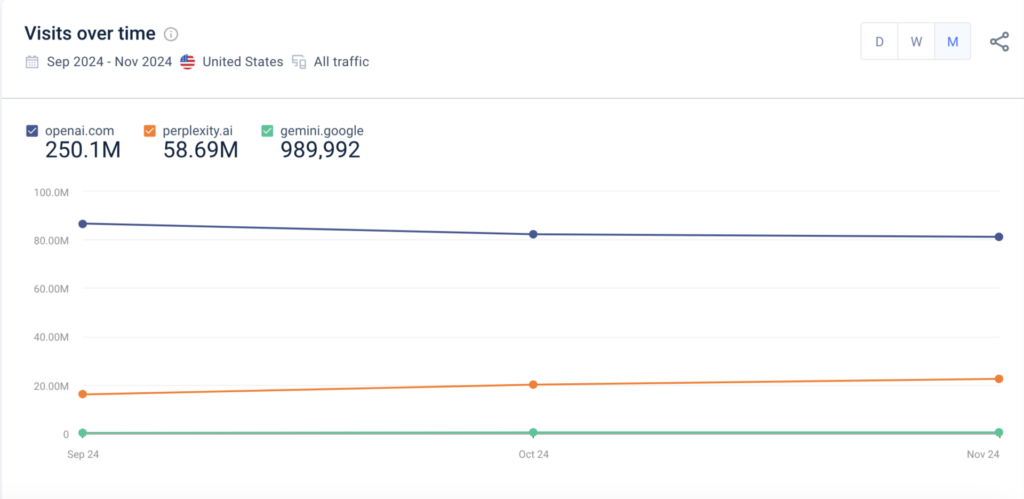Image resolution: width=1024 pixels, height=499 pixels.
Task: Open the Visits over time info tooltip
Action: tap(171, 34)
